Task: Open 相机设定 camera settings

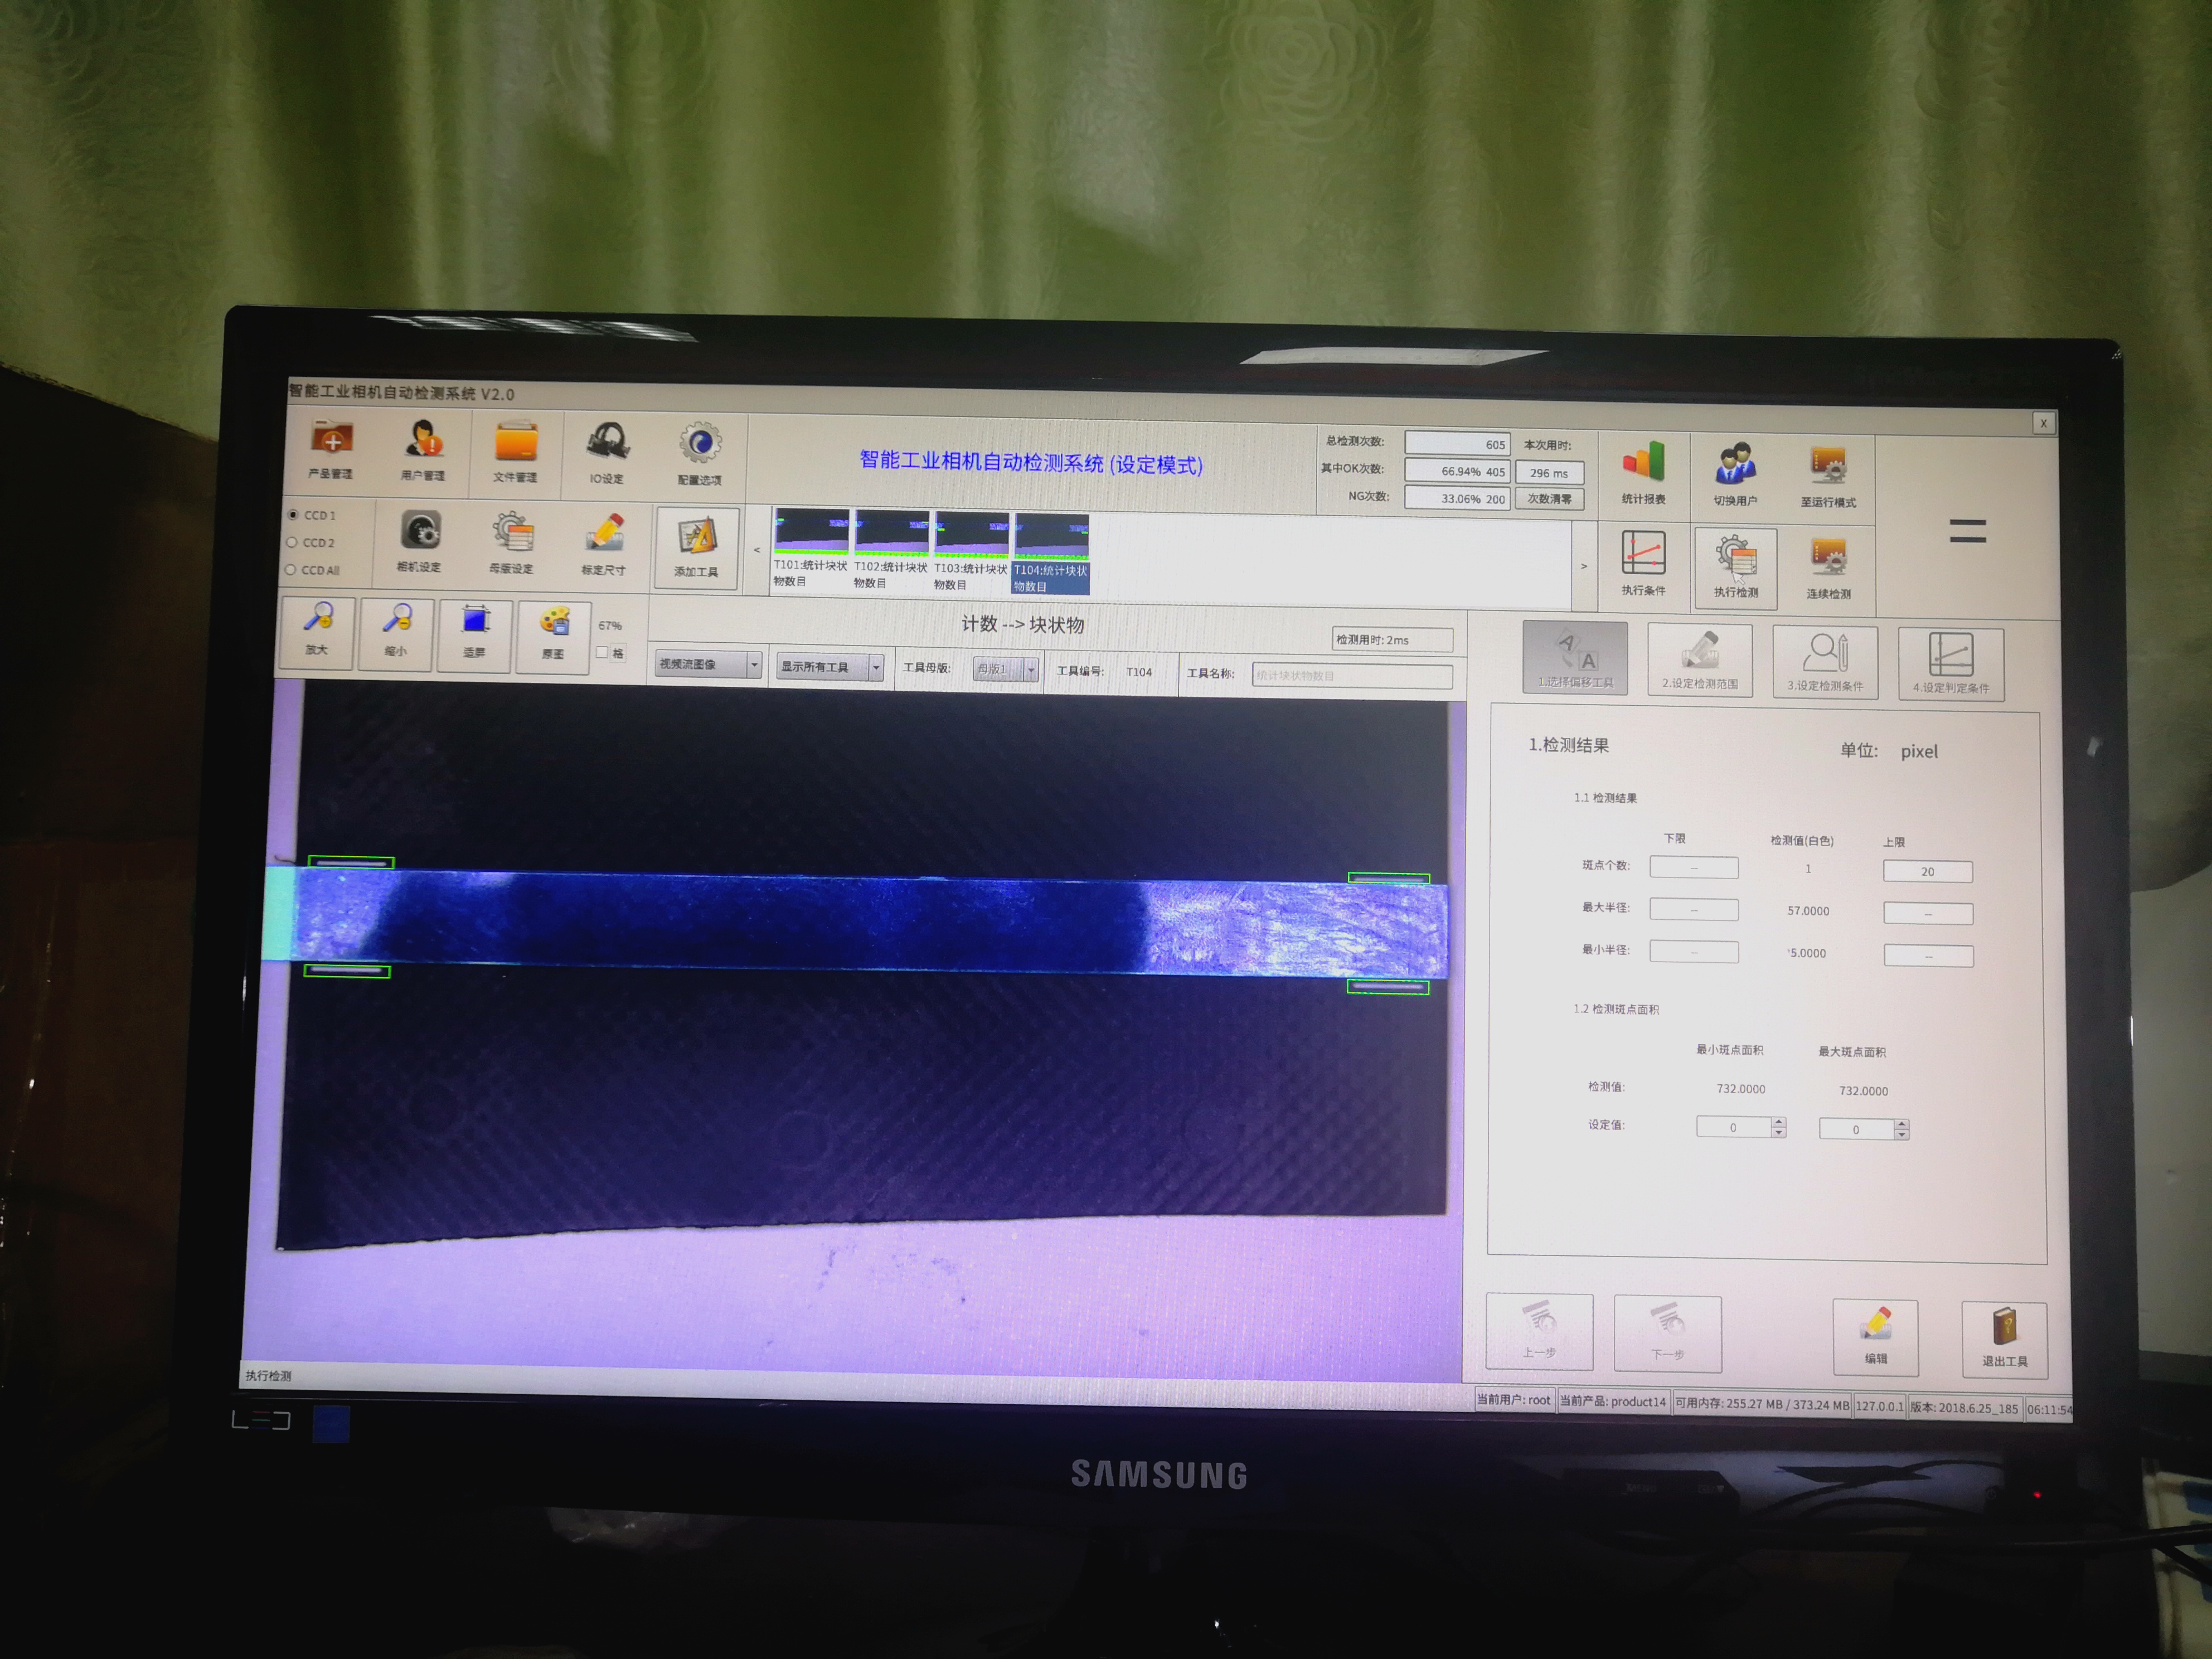Action: pos(420,540)
